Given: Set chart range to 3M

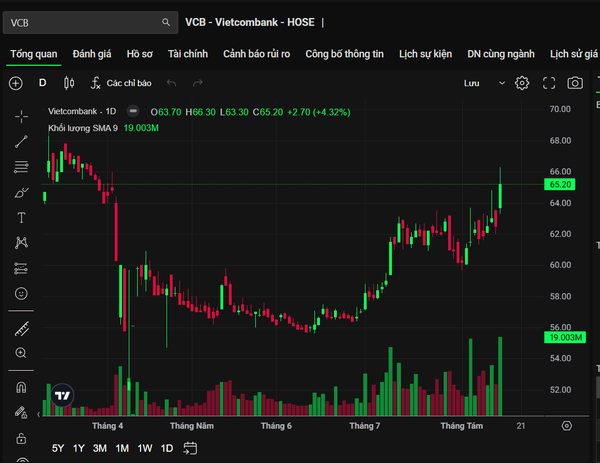Looking at the screenshot, I should [99, 448].
